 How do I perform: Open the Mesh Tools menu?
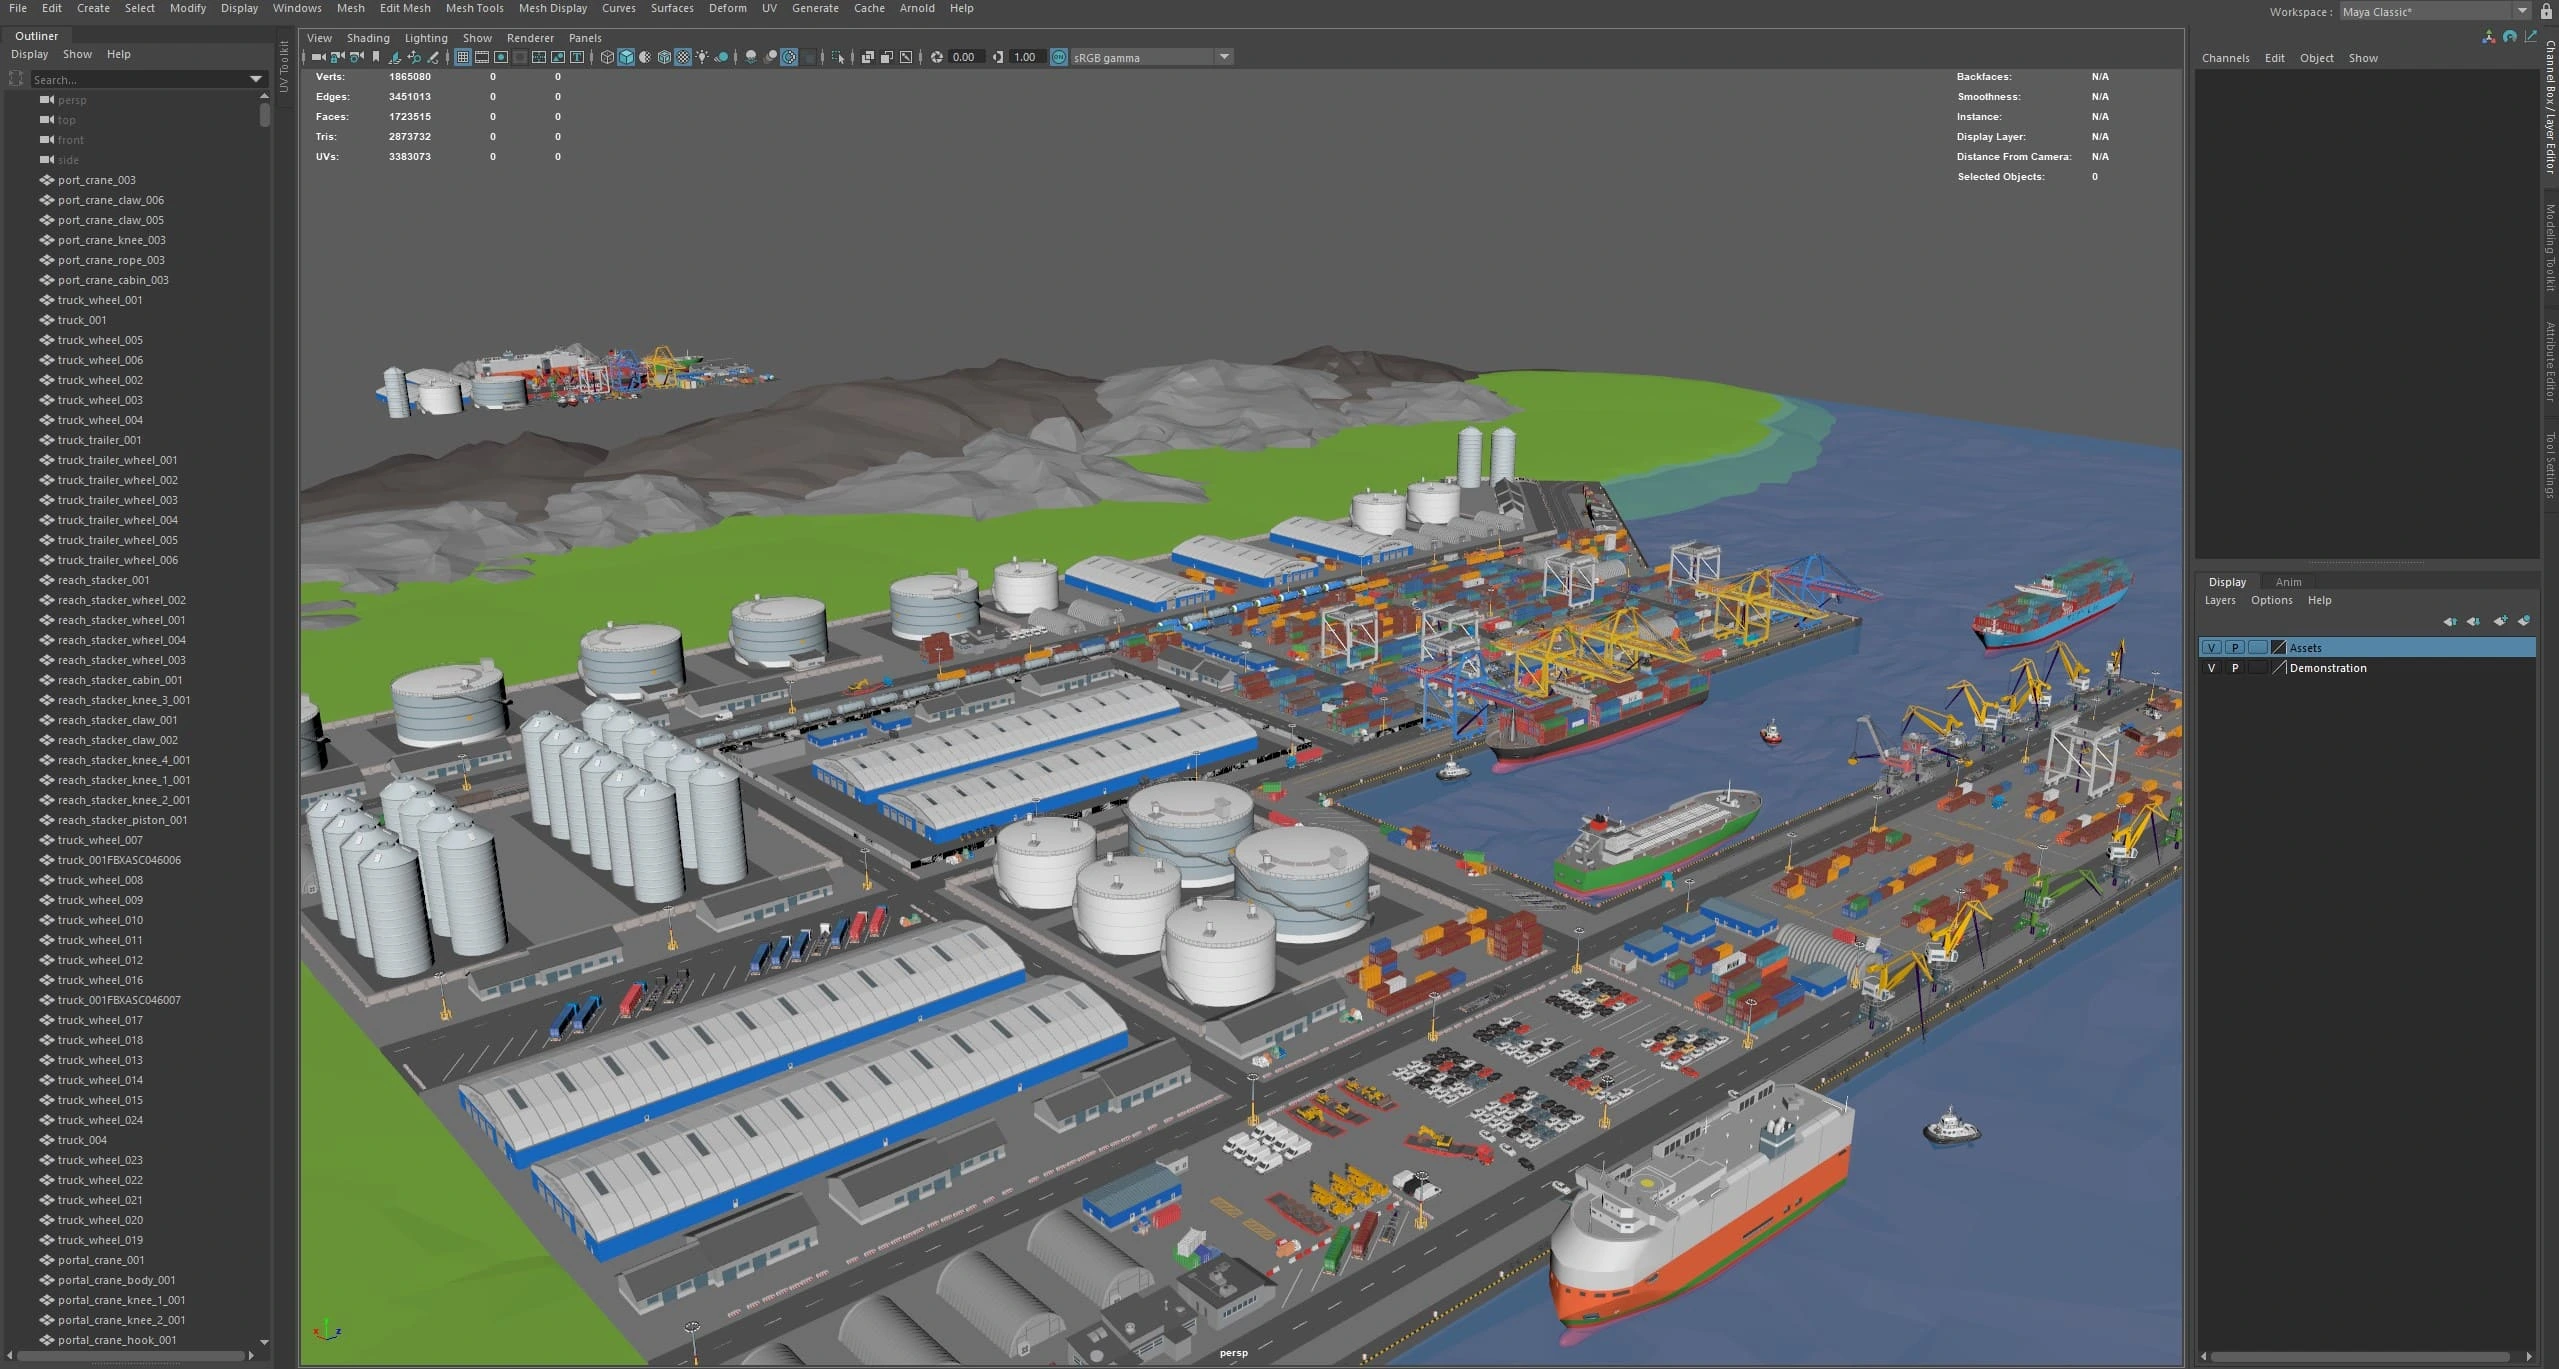[x=474, y=8]
